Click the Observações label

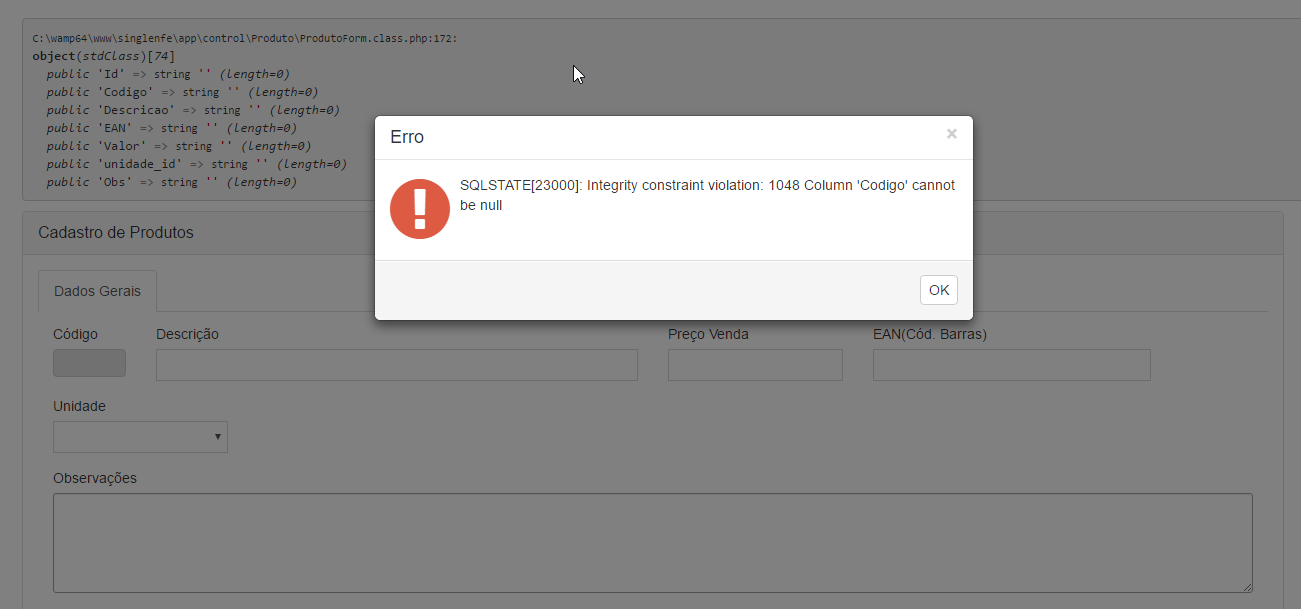pos(95,478)
